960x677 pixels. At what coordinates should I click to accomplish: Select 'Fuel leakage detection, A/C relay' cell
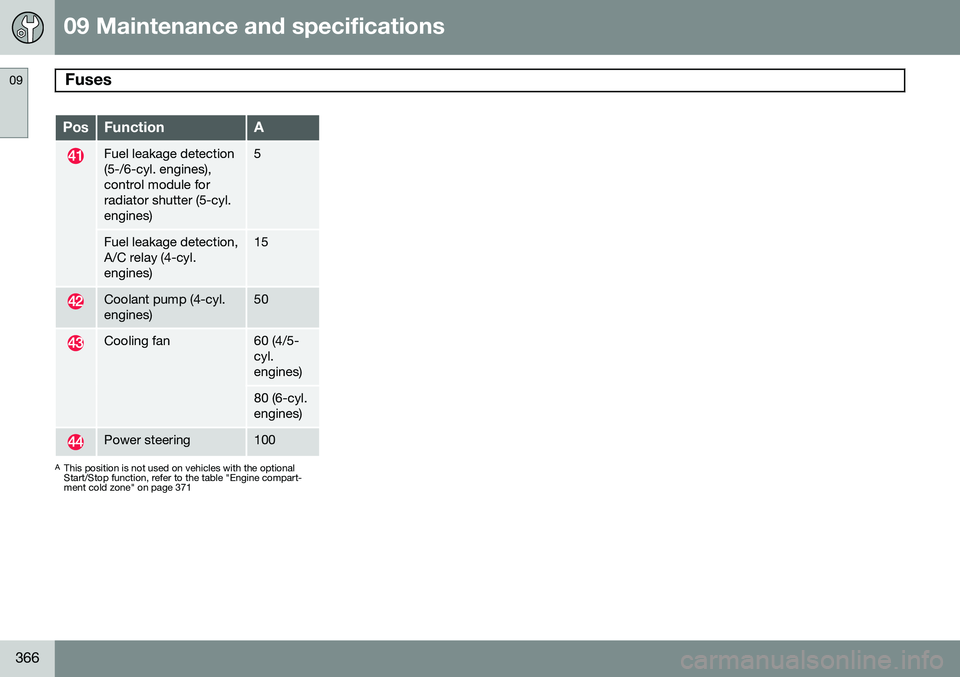pos(171,258)
